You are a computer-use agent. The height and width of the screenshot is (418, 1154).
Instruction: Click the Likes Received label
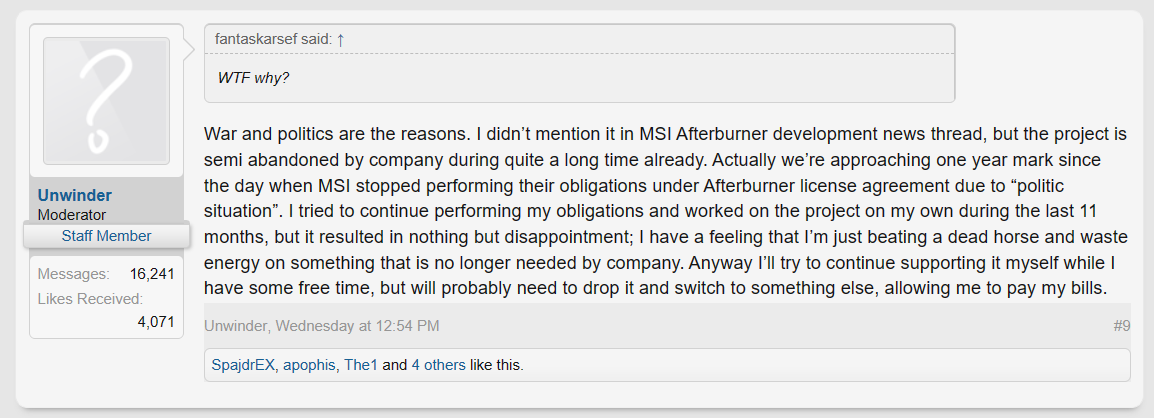pyautogui.click(x=90, y=298)
